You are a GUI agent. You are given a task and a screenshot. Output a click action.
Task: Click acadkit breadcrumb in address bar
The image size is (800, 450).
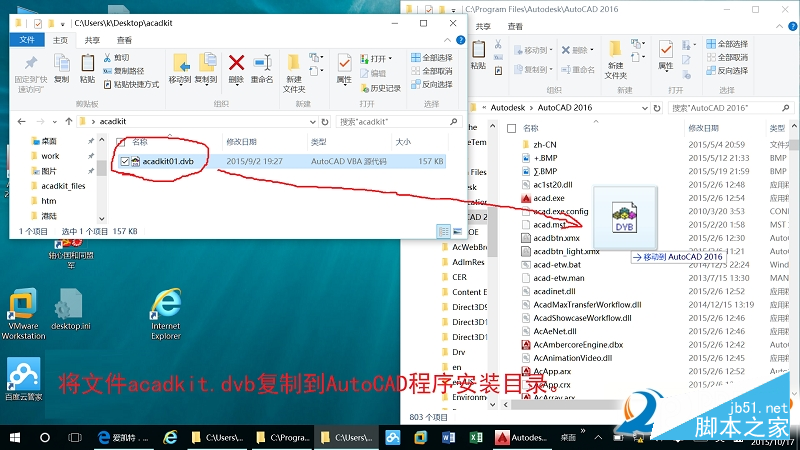pos(113,121)
